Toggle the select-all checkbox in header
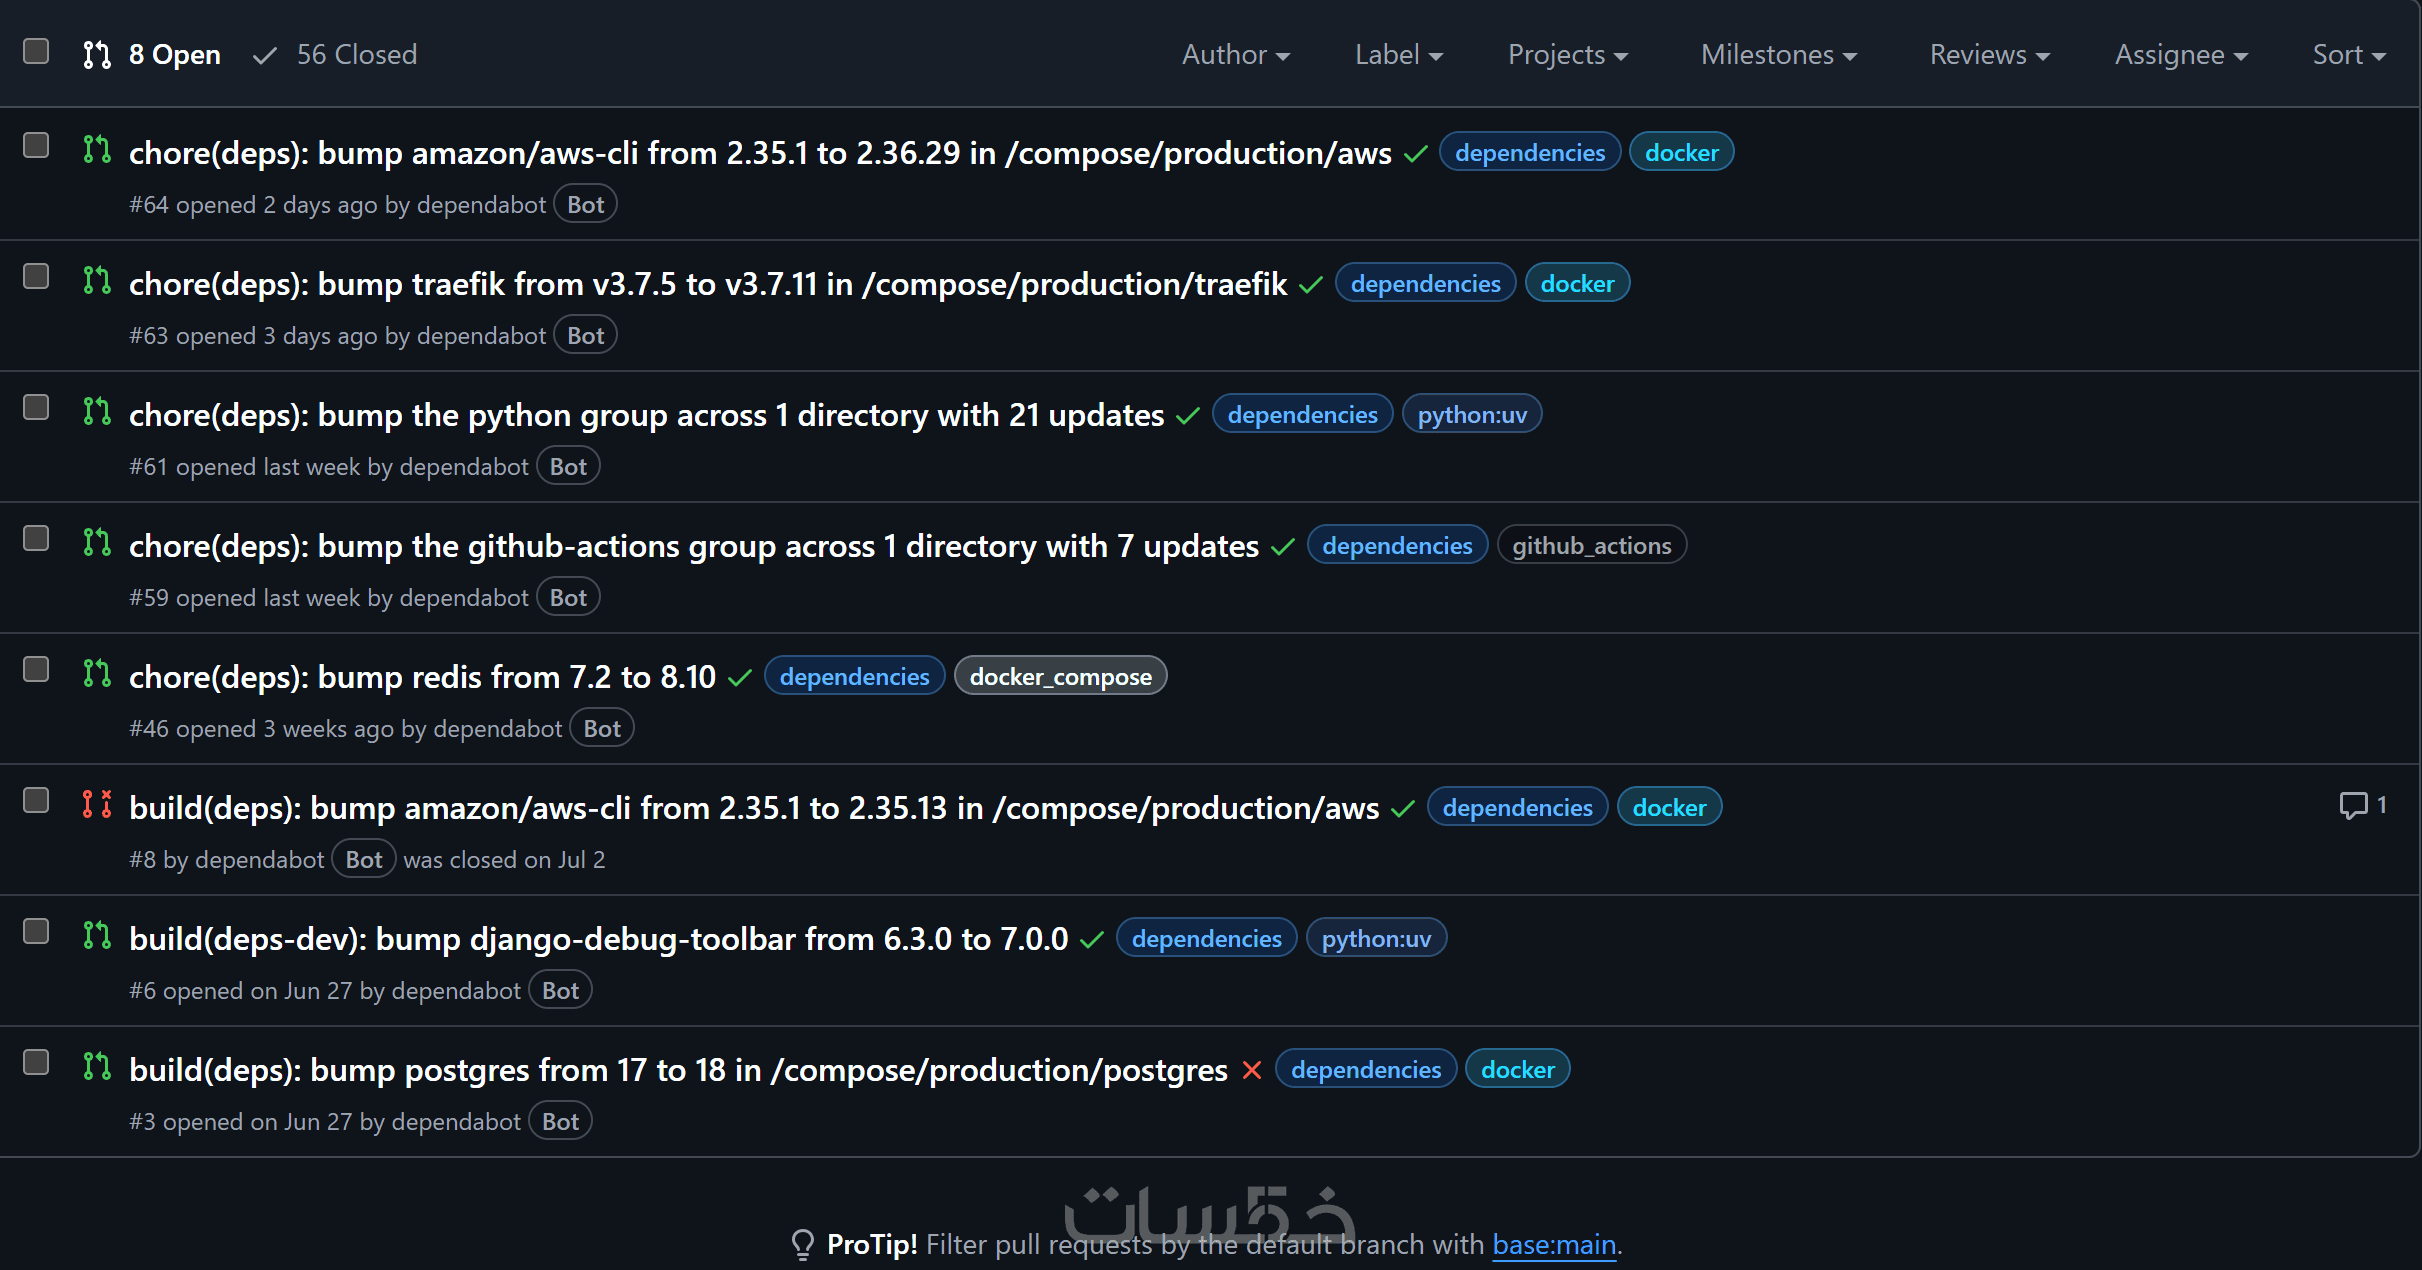 point(36,51)
